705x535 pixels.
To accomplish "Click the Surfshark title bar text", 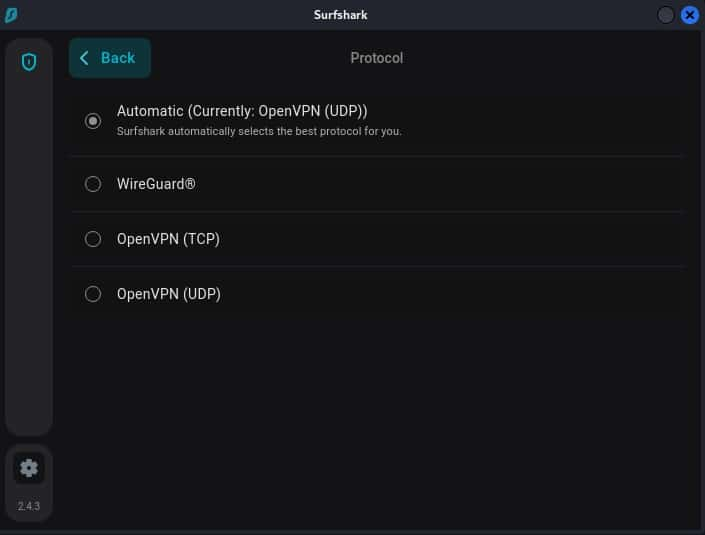I will (x=340, y=15).
